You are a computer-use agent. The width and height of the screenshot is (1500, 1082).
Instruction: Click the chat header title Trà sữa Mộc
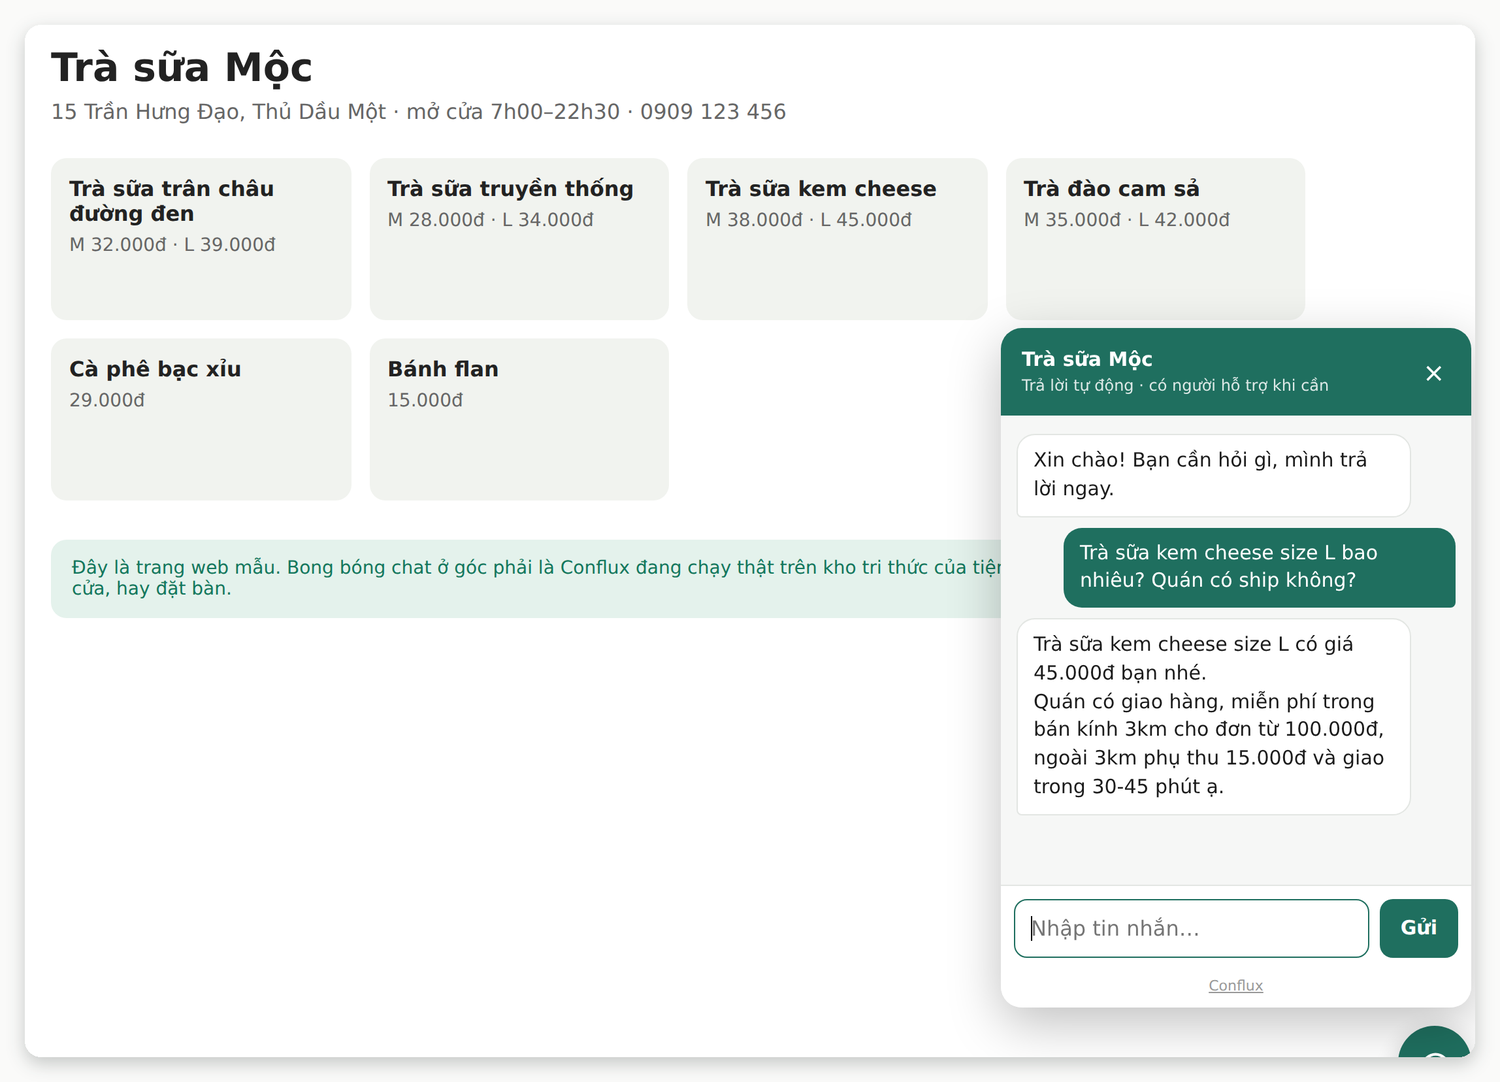coord(1087,359)
